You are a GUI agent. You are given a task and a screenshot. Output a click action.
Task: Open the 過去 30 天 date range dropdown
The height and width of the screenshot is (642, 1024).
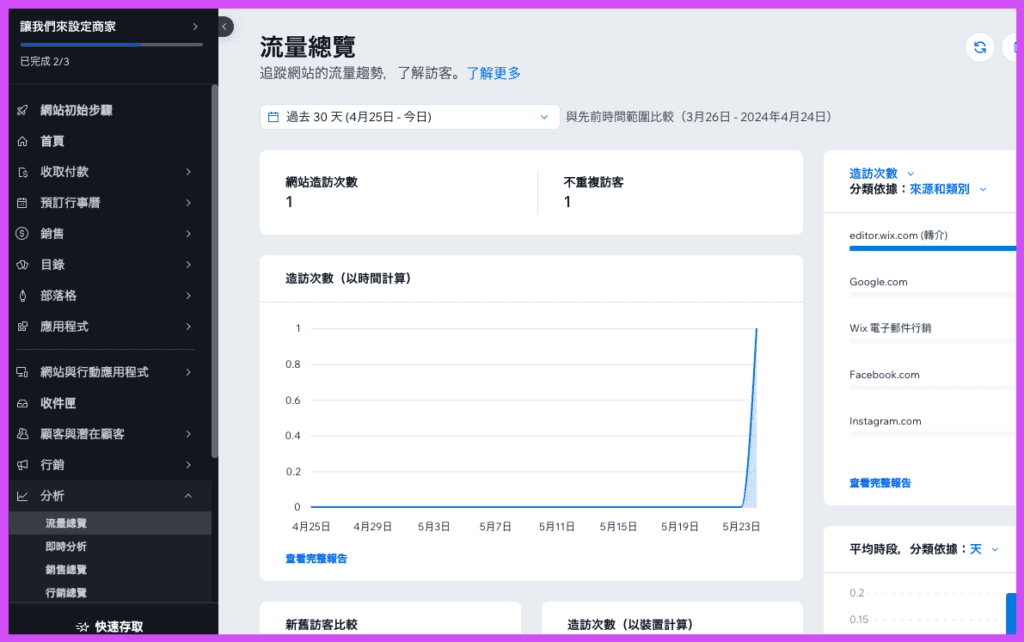click(409, 117)
